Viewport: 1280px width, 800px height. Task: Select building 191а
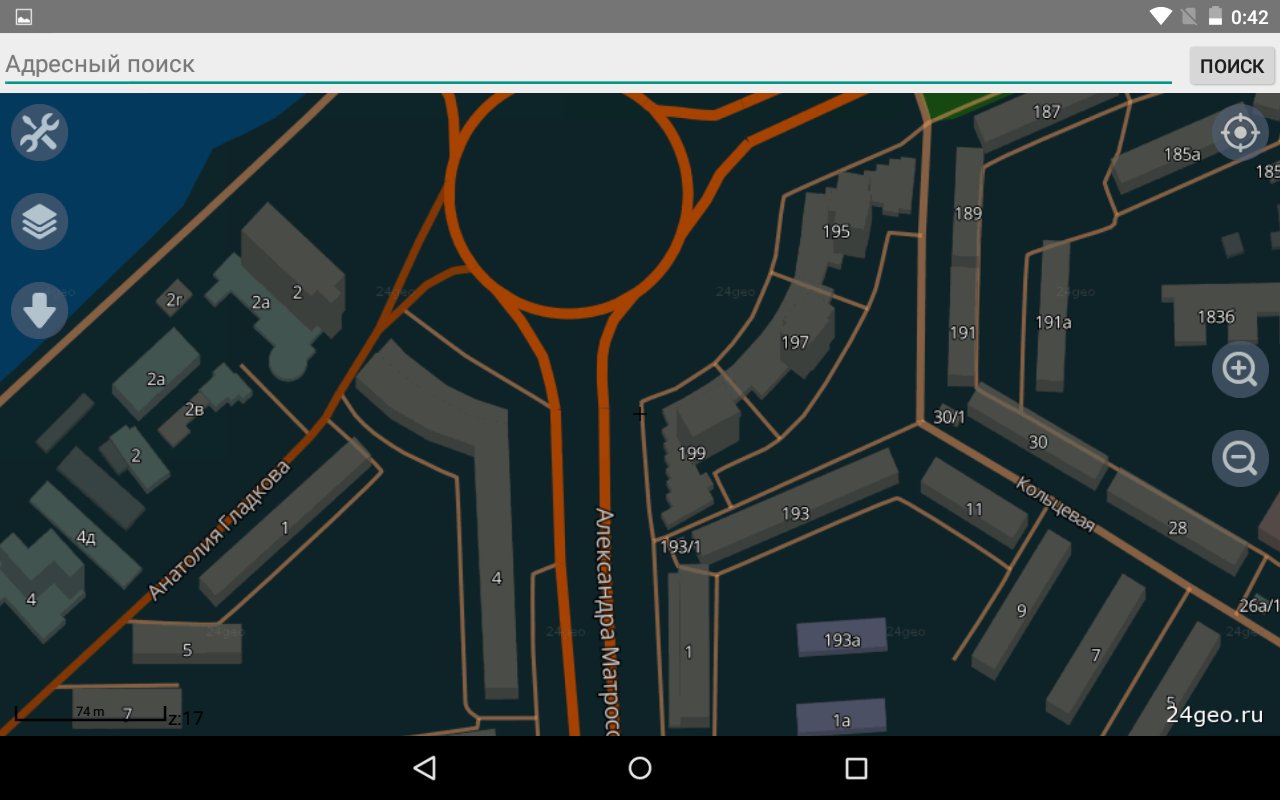pyautogui.click(x=1053, y=322)
